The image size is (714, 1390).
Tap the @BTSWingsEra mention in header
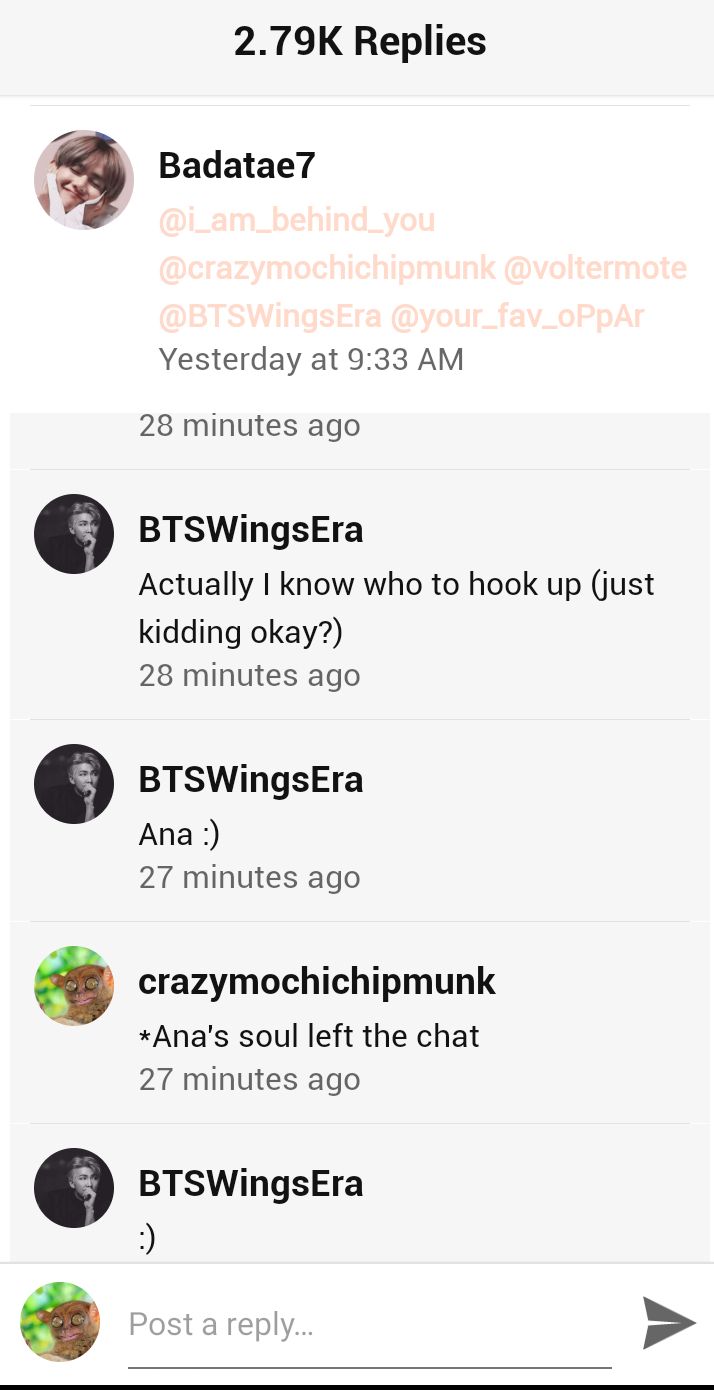click(270, 316)
